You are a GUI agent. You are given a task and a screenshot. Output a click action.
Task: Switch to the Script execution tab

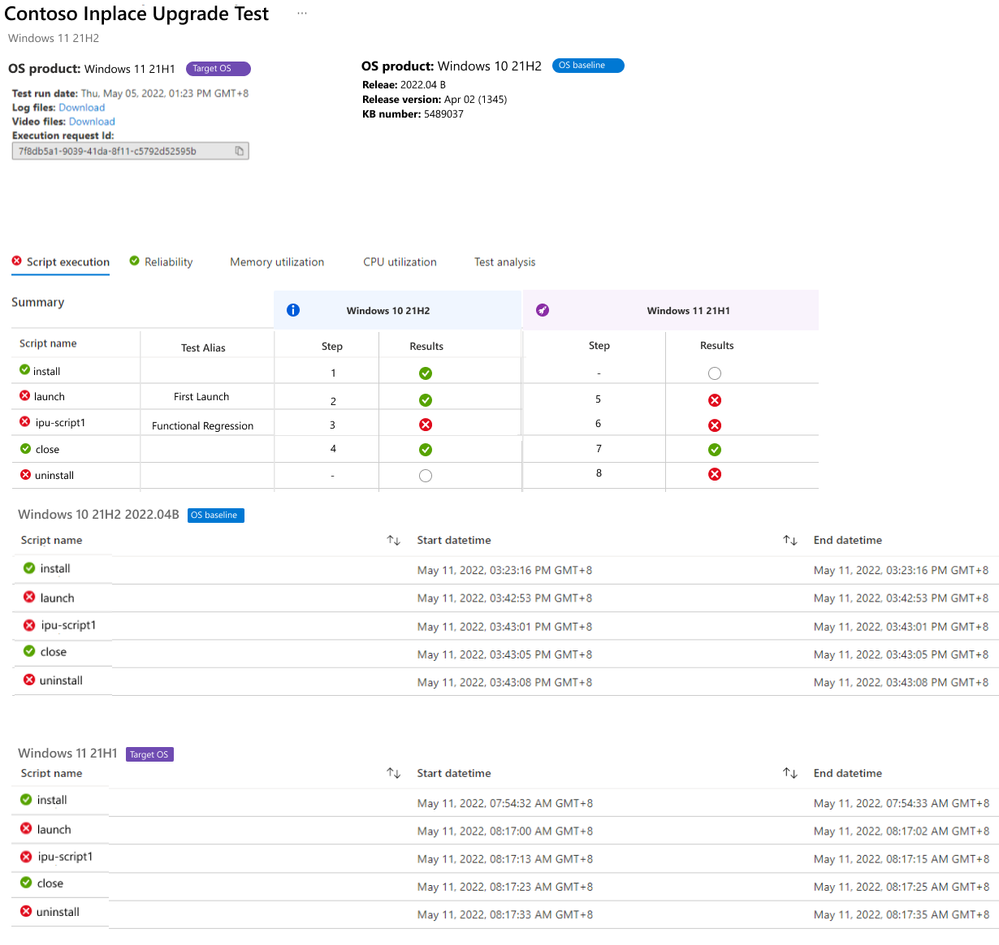61,262
